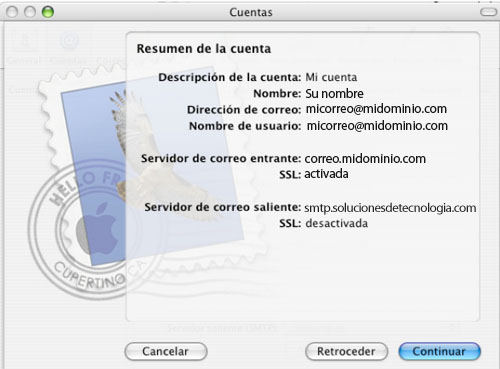Click the leftmost gray close window button
This screenshot has height=369, width=500.
[x=12, y=12]
